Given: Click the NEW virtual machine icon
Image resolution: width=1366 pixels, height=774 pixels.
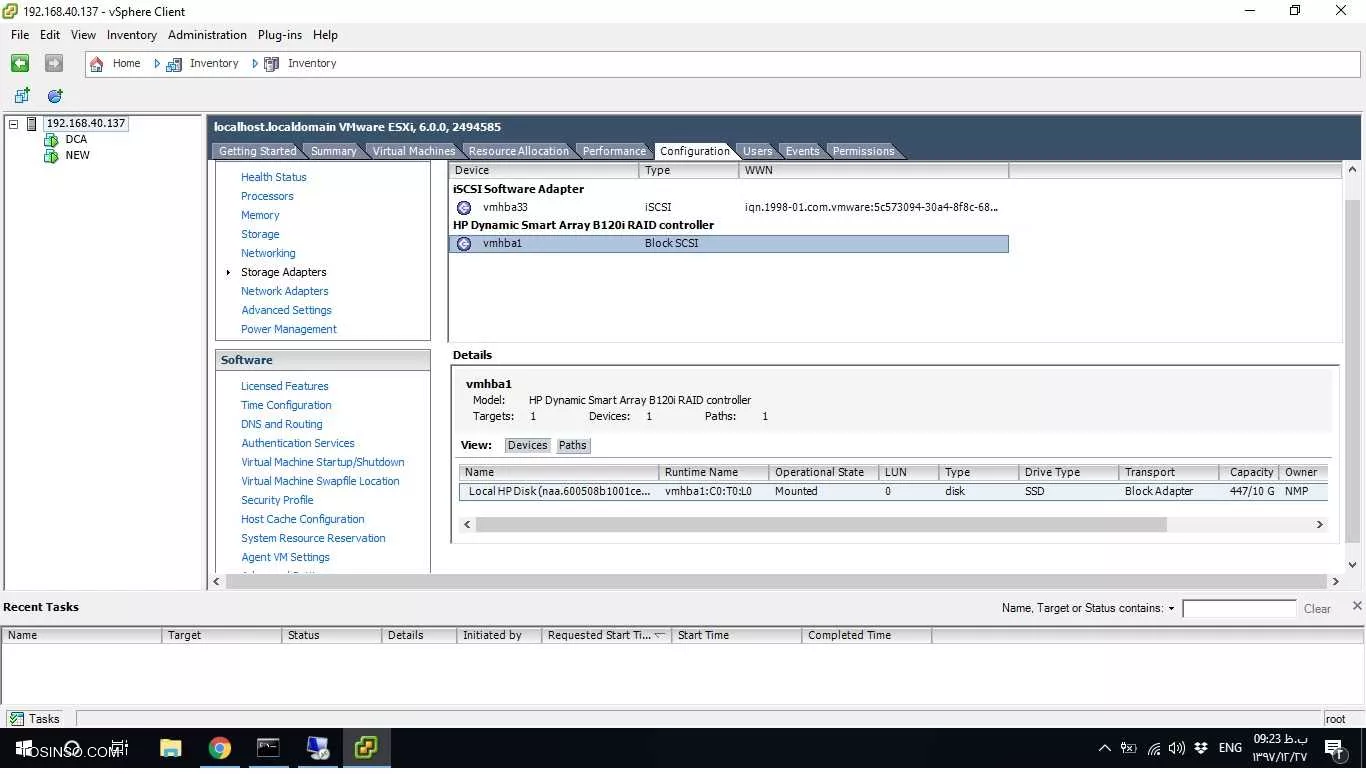Looking at the screenshot, I should click(x=51, y=156).
